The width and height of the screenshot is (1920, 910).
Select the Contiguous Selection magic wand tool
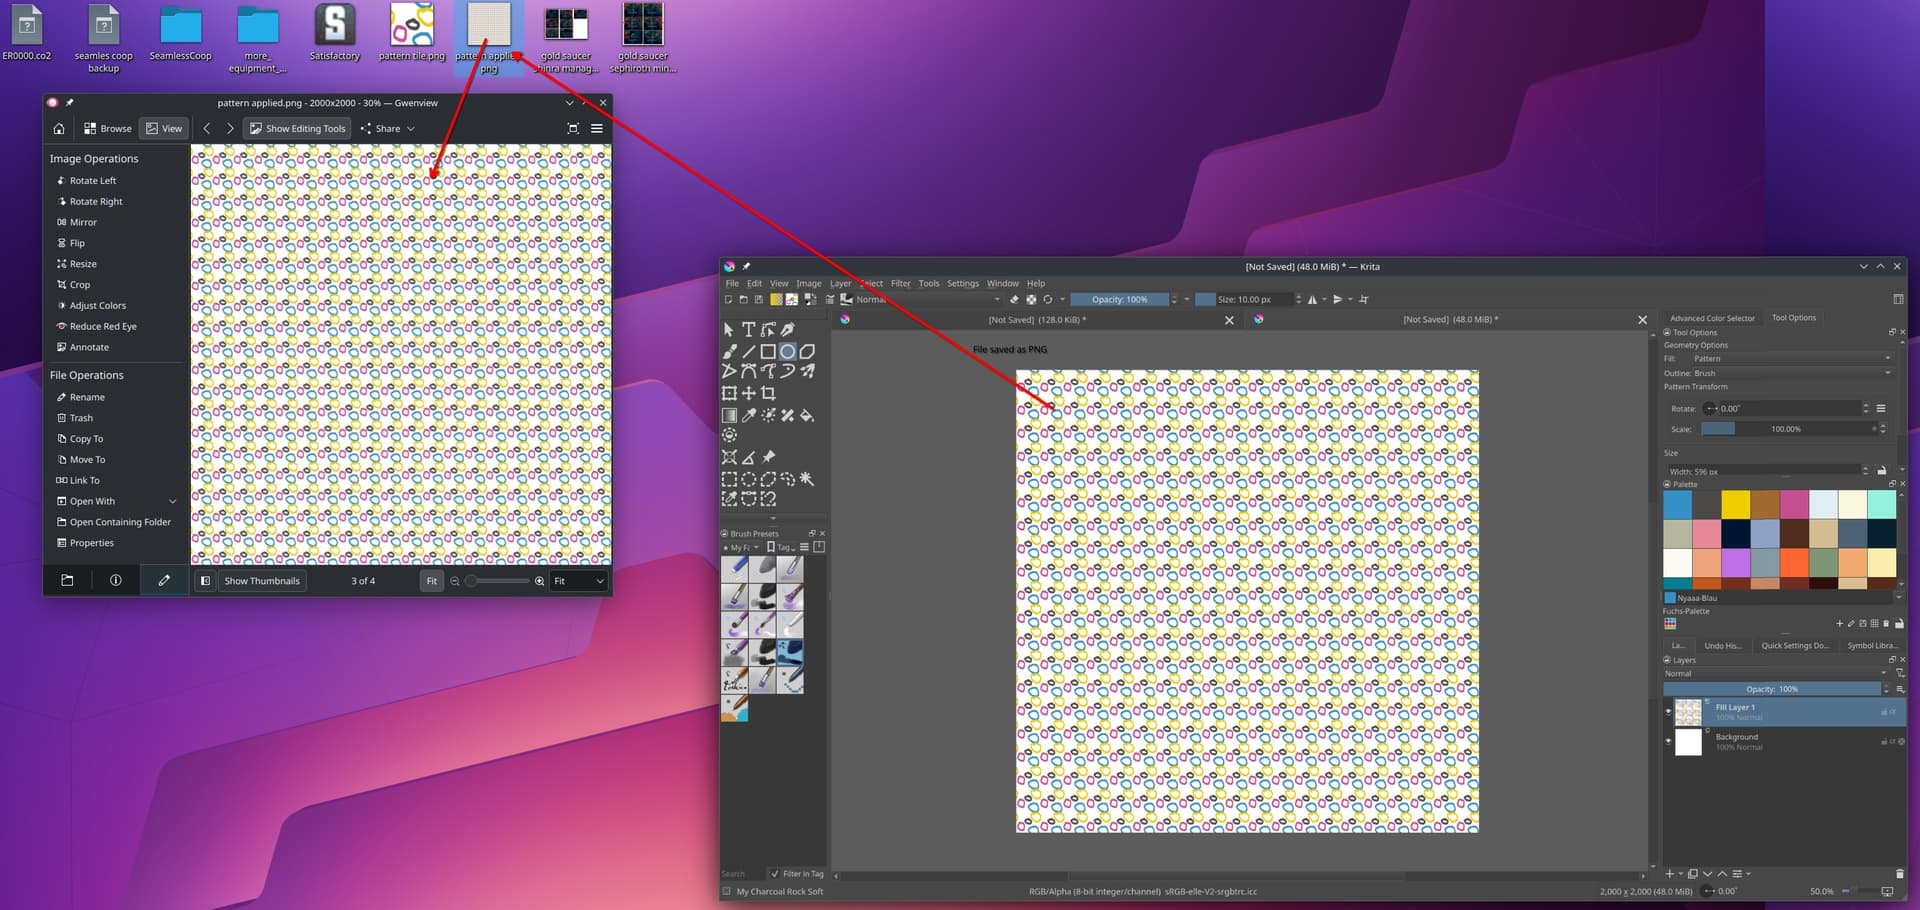[807, 479]
